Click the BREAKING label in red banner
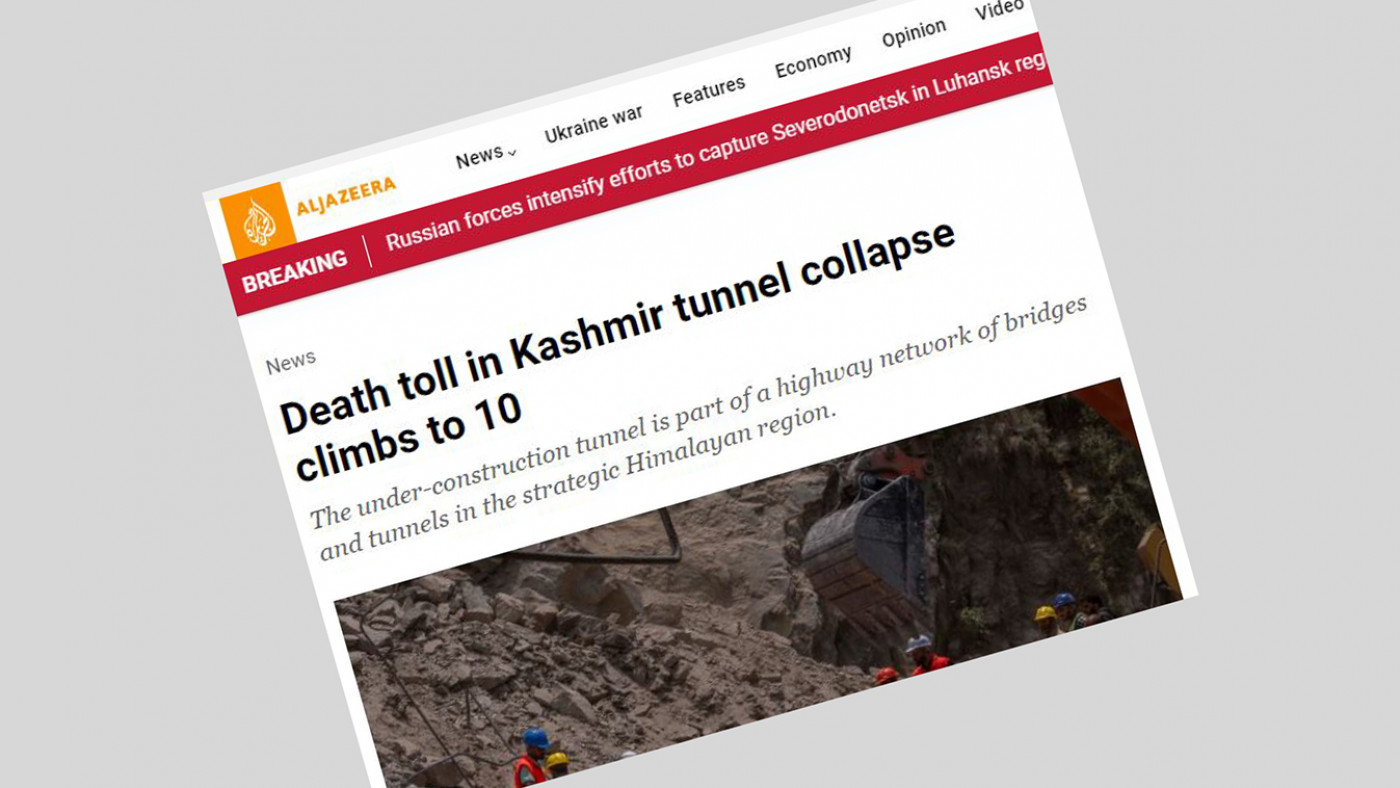This screenshot has height=788, width=1400. [295, 271]
